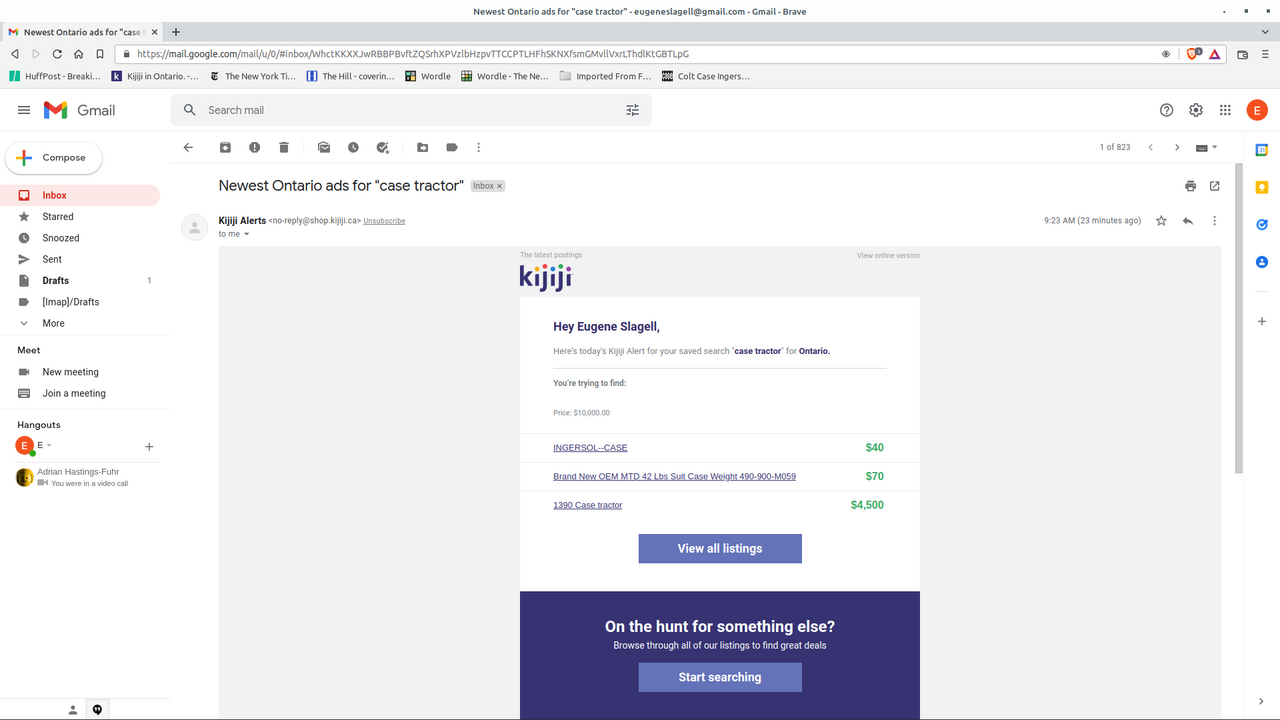Open the input tools dropdown arrow
Screen dimensions: 1280x720
click(x=1215, y=147)
